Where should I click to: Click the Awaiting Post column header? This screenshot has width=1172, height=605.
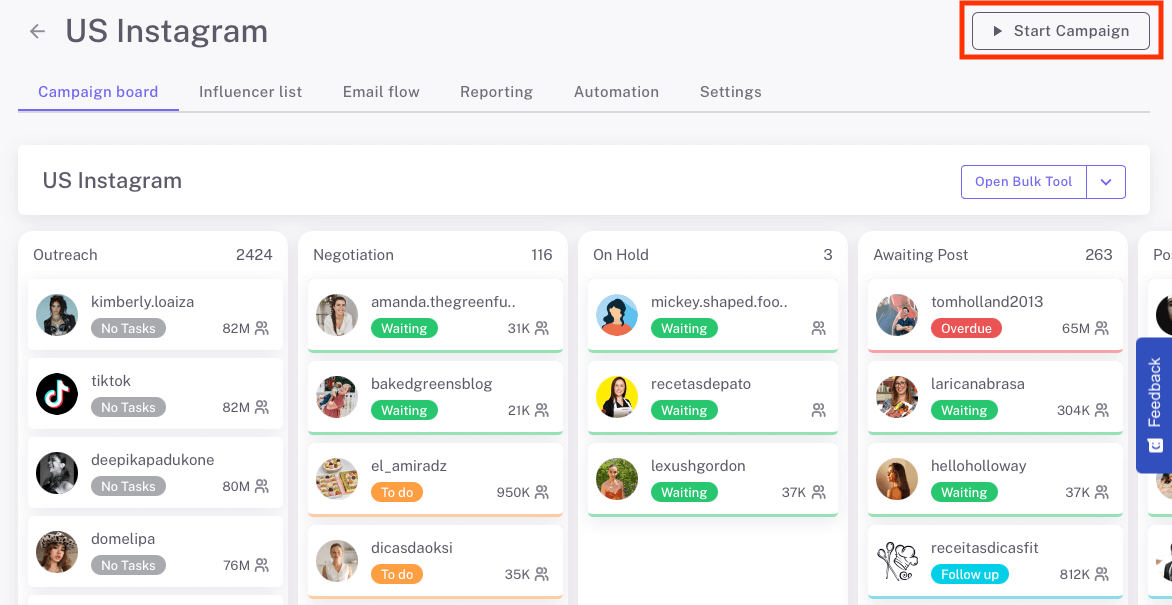(x=921, y=254)
